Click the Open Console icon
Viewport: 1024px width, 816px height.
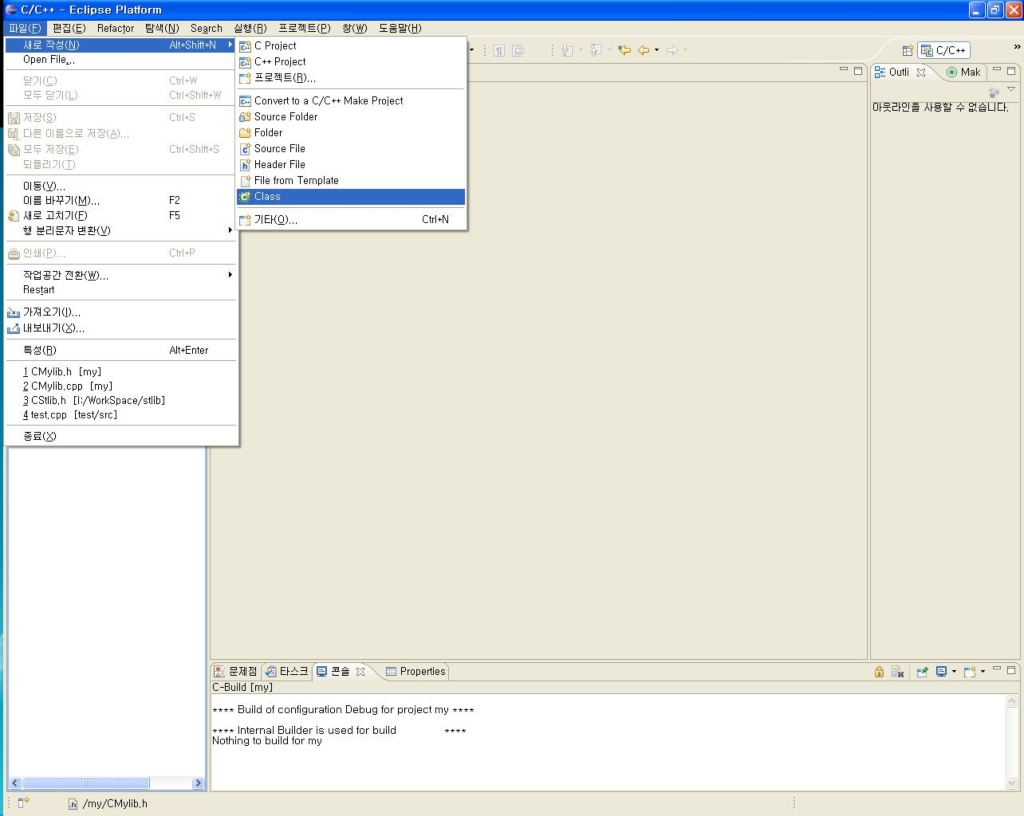(x=969, y=672)
